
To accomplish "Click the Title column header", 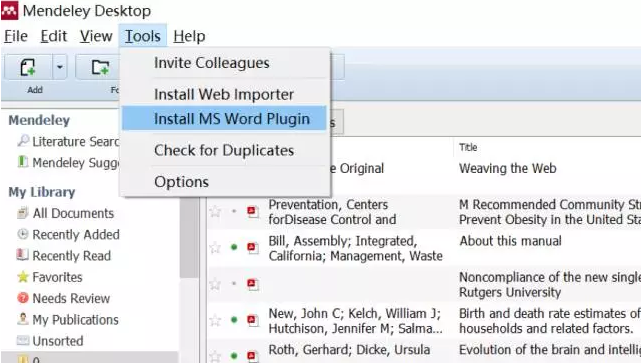I will tap(468, 147).
